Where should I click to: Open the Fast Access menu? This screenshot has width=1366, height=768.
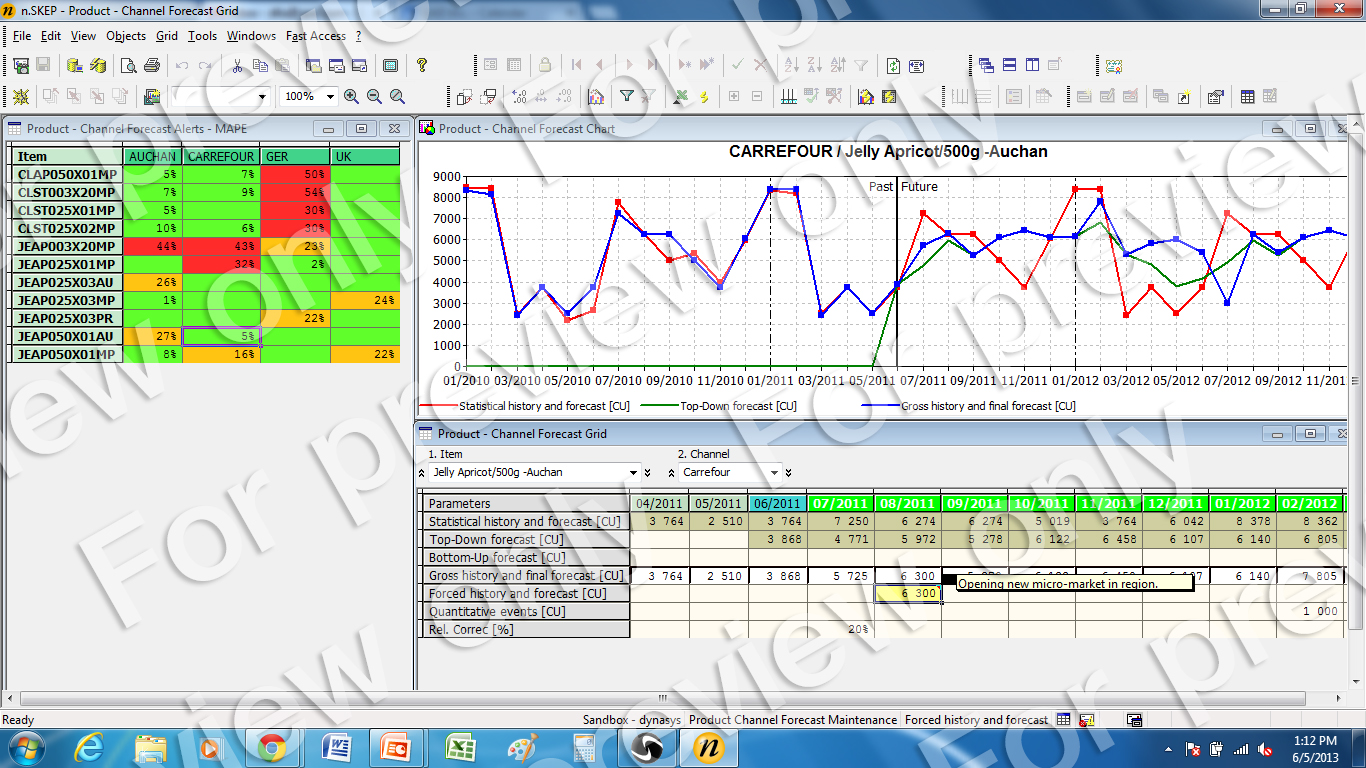click(315, 36)
